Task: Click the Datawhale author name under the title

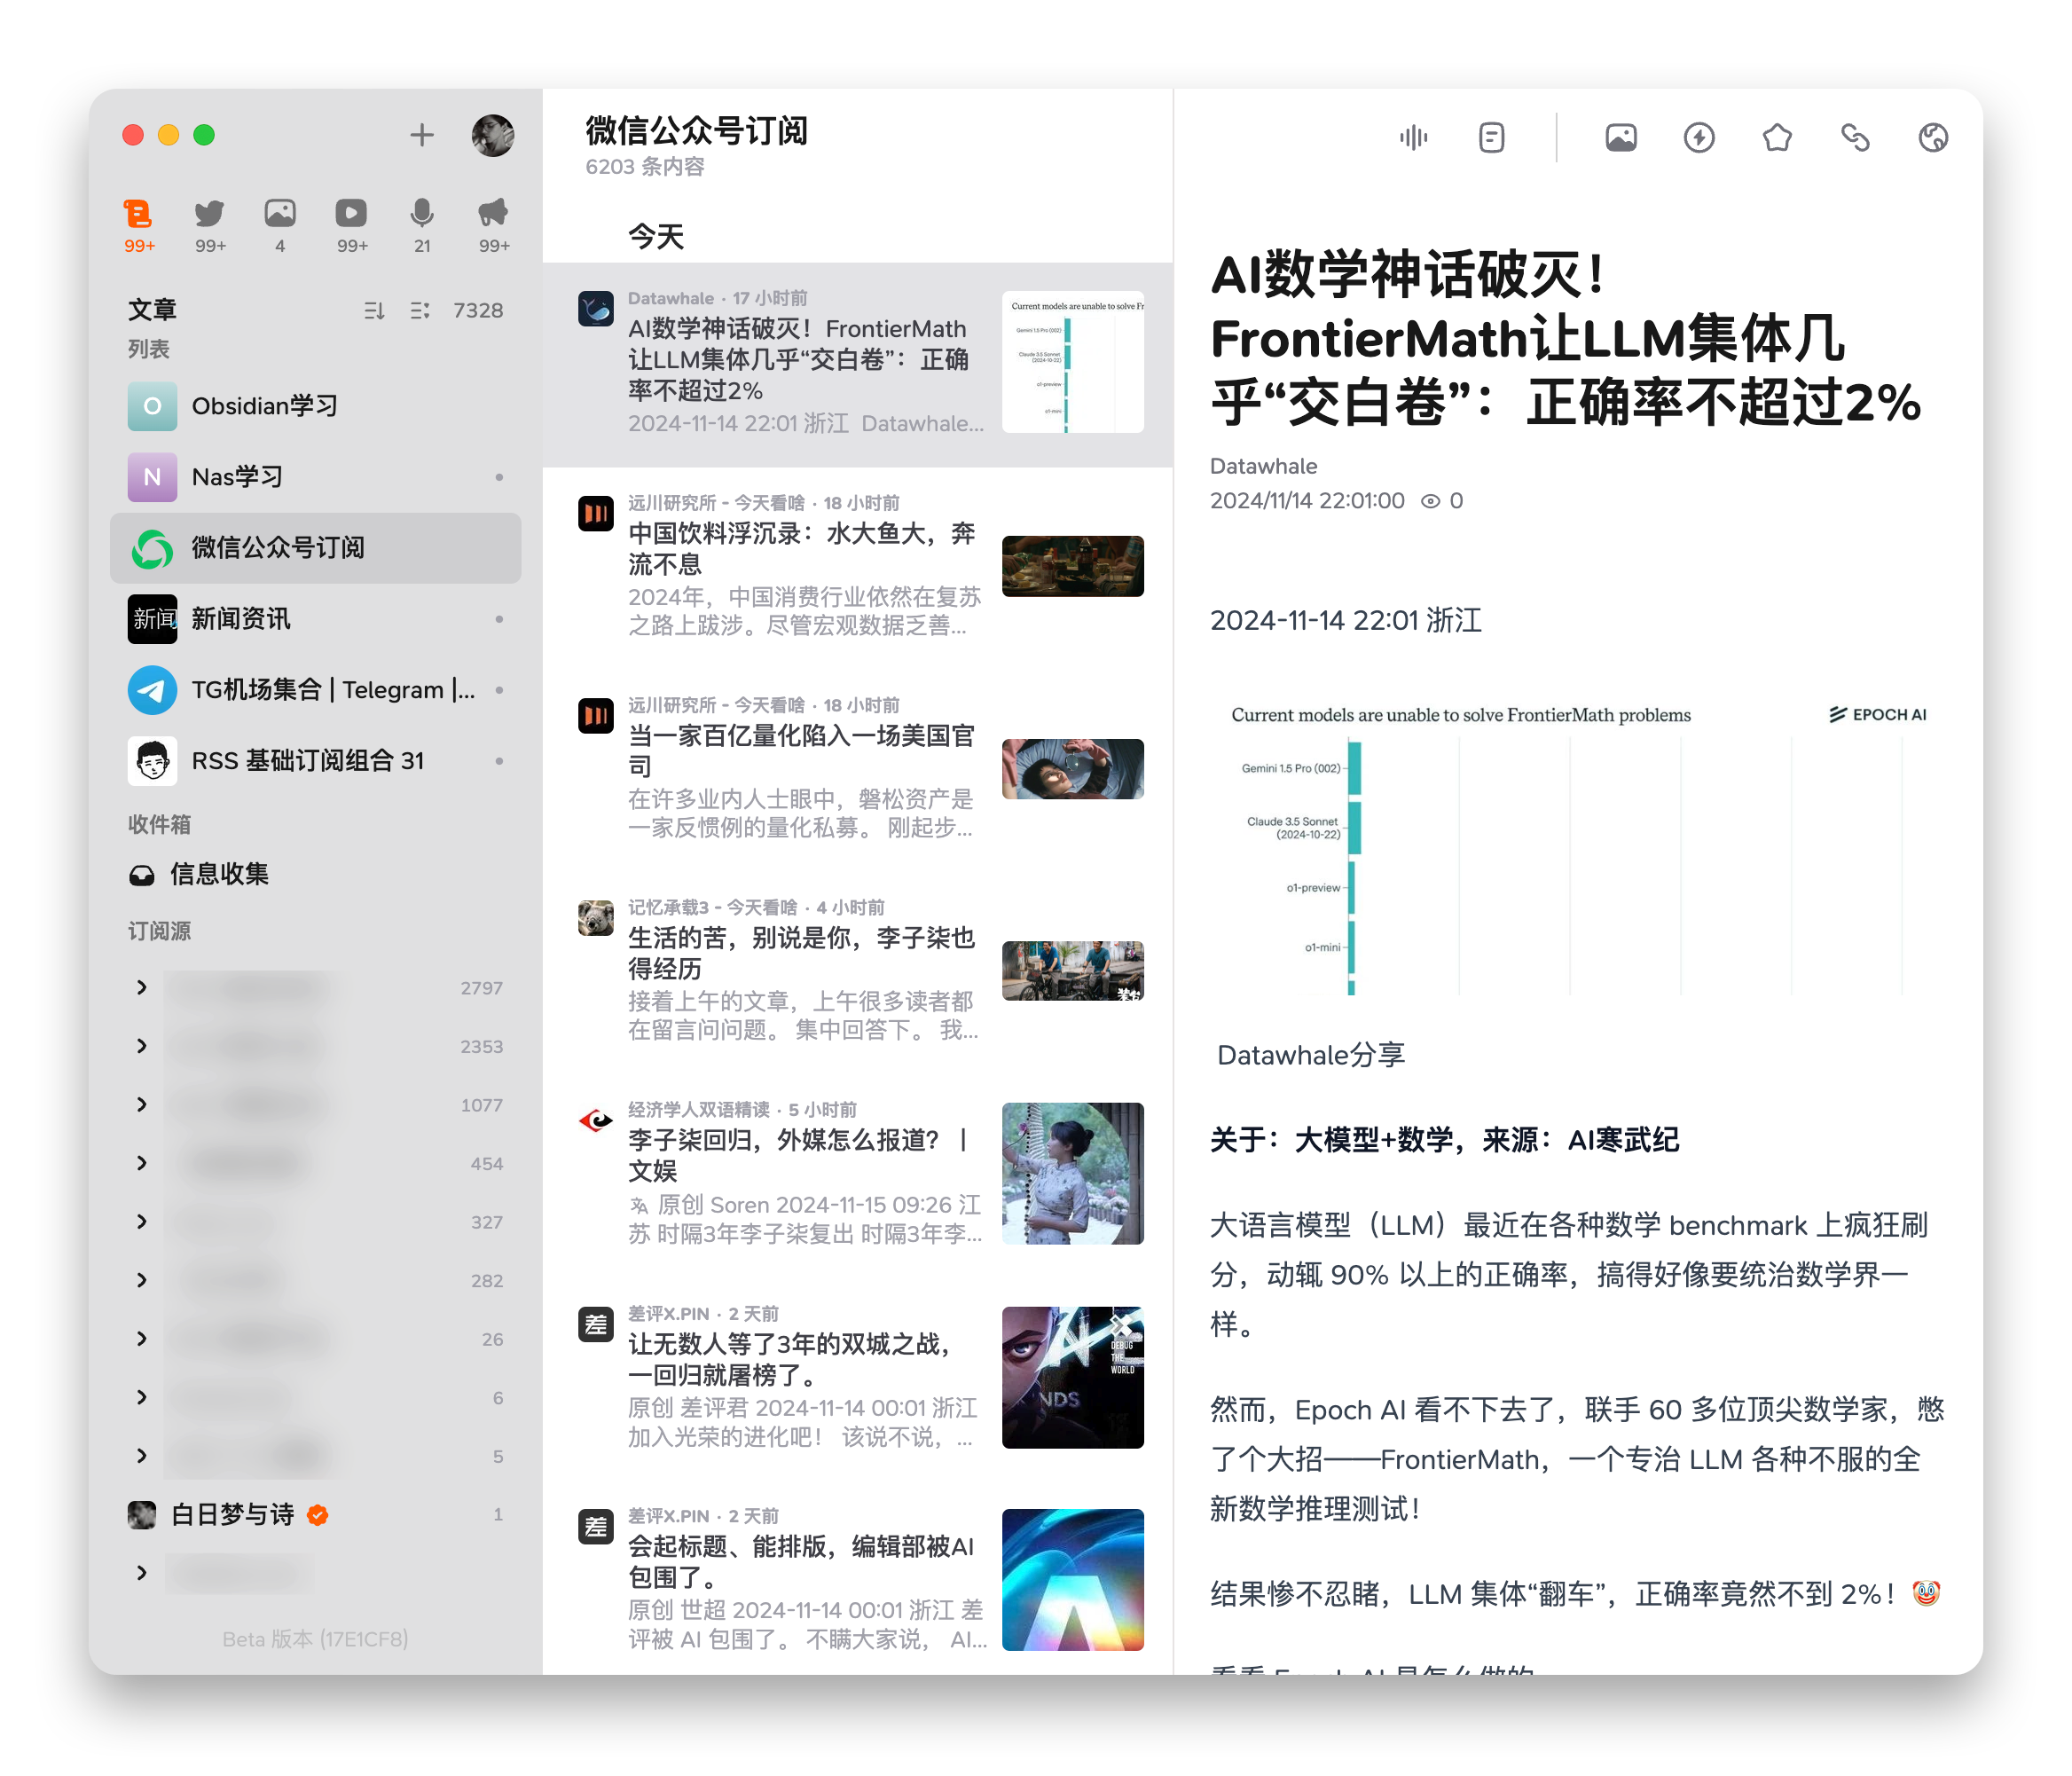Action: (x=1263, y=466)
